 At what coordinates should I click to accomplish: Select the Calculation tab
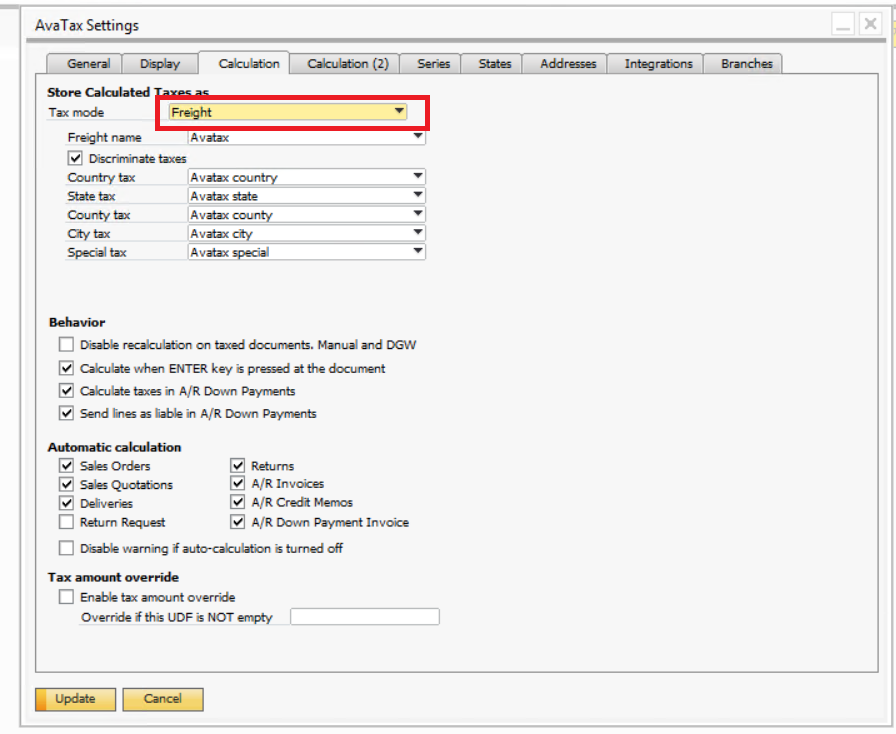pos(245,63)
